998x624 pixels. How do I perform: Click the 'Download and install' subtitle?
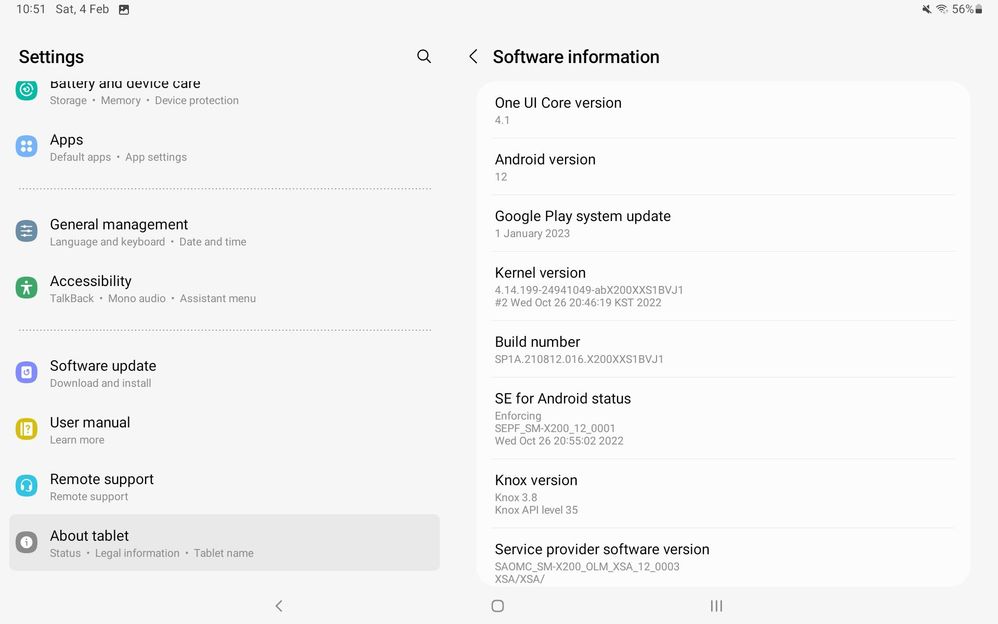coord(101,383)
